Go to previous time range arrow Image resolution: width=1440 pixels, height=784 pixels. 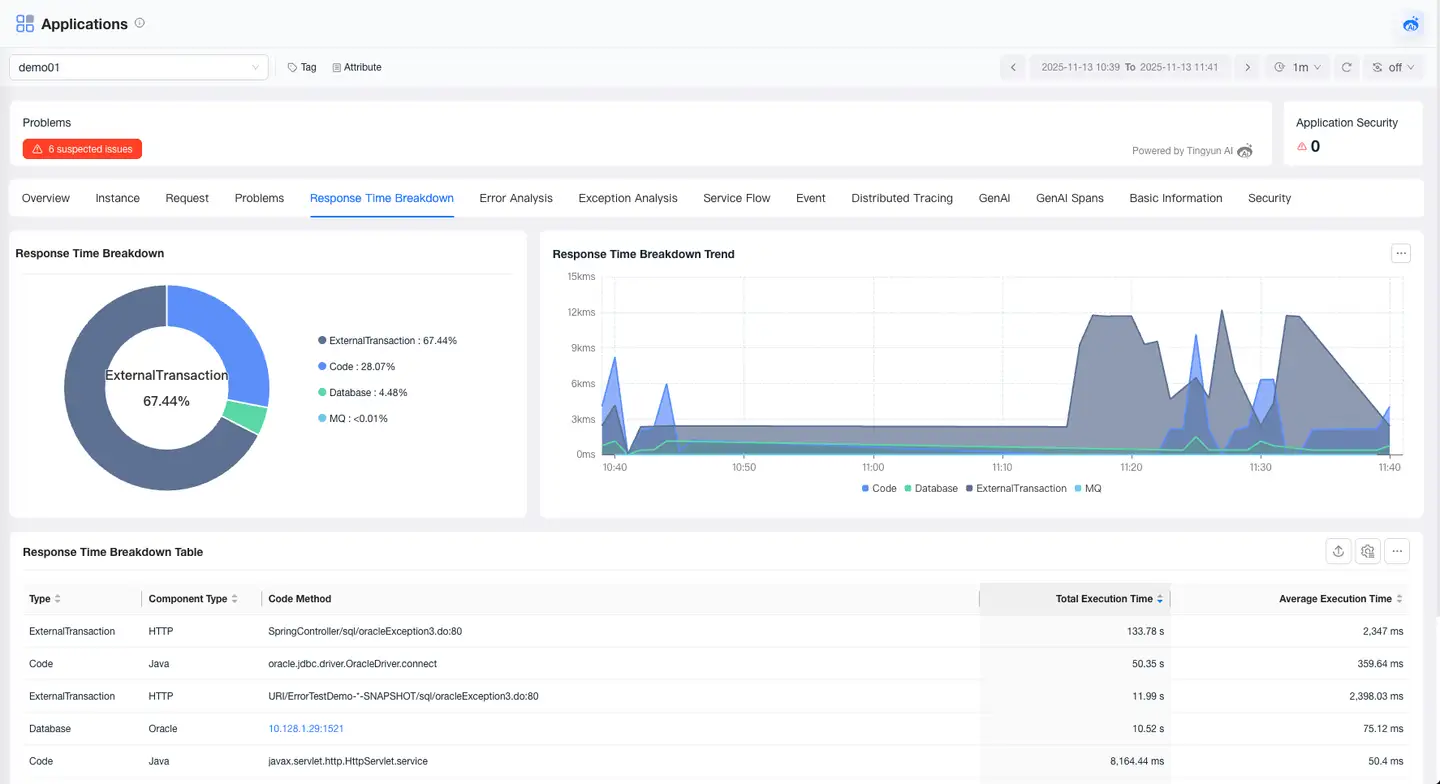(1013, 67)
